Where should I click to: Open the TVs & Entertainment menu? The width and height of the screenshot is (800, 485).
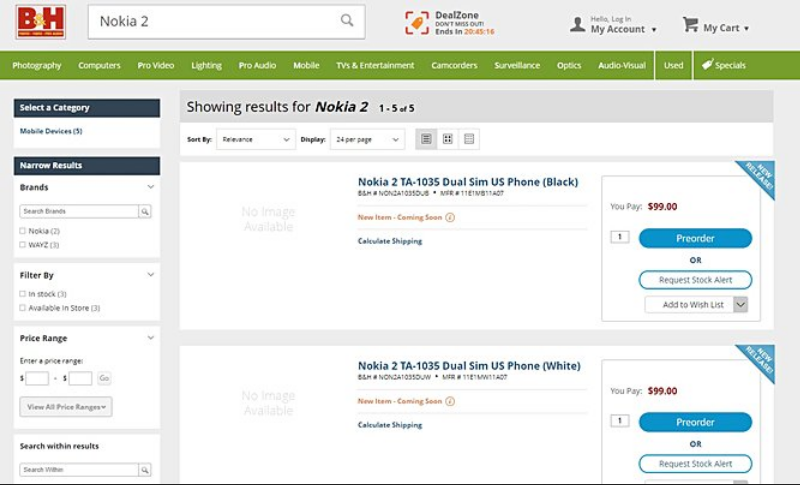[375, 65]
